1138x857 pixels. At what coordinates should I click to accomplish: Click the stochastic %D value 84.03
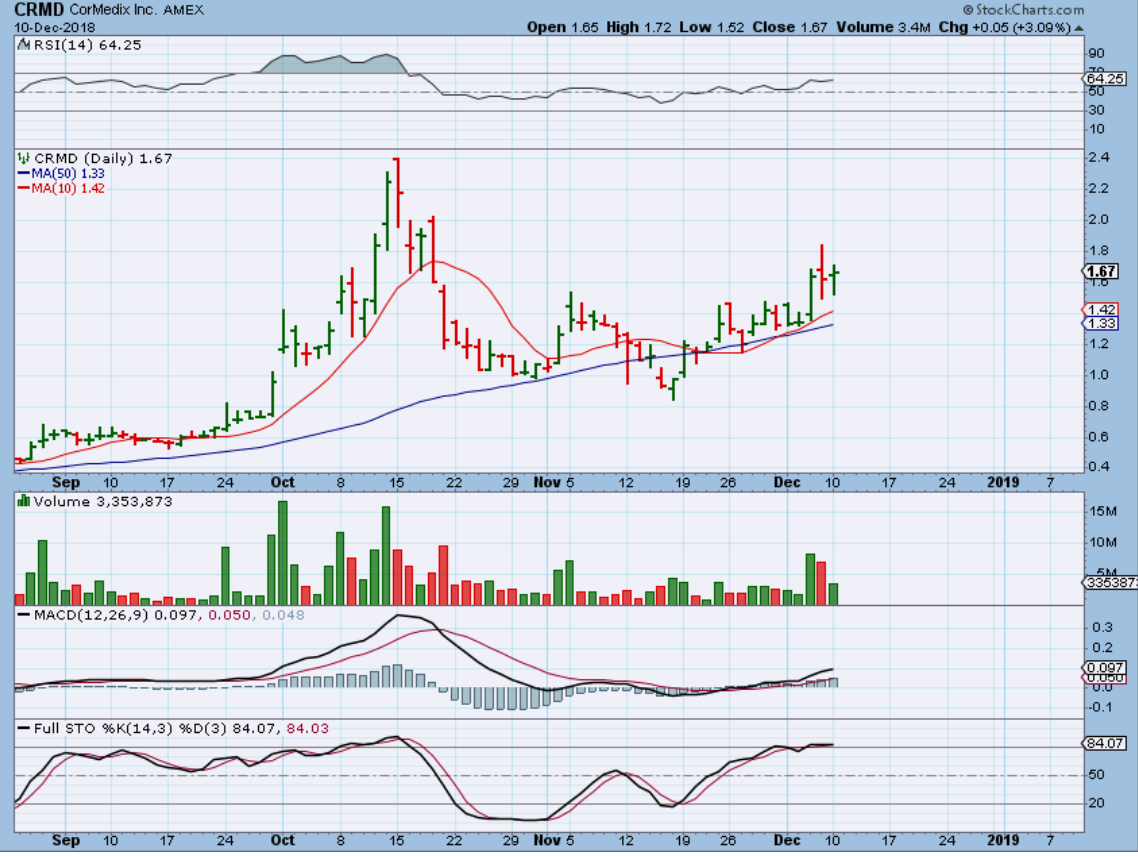point(307,729)
